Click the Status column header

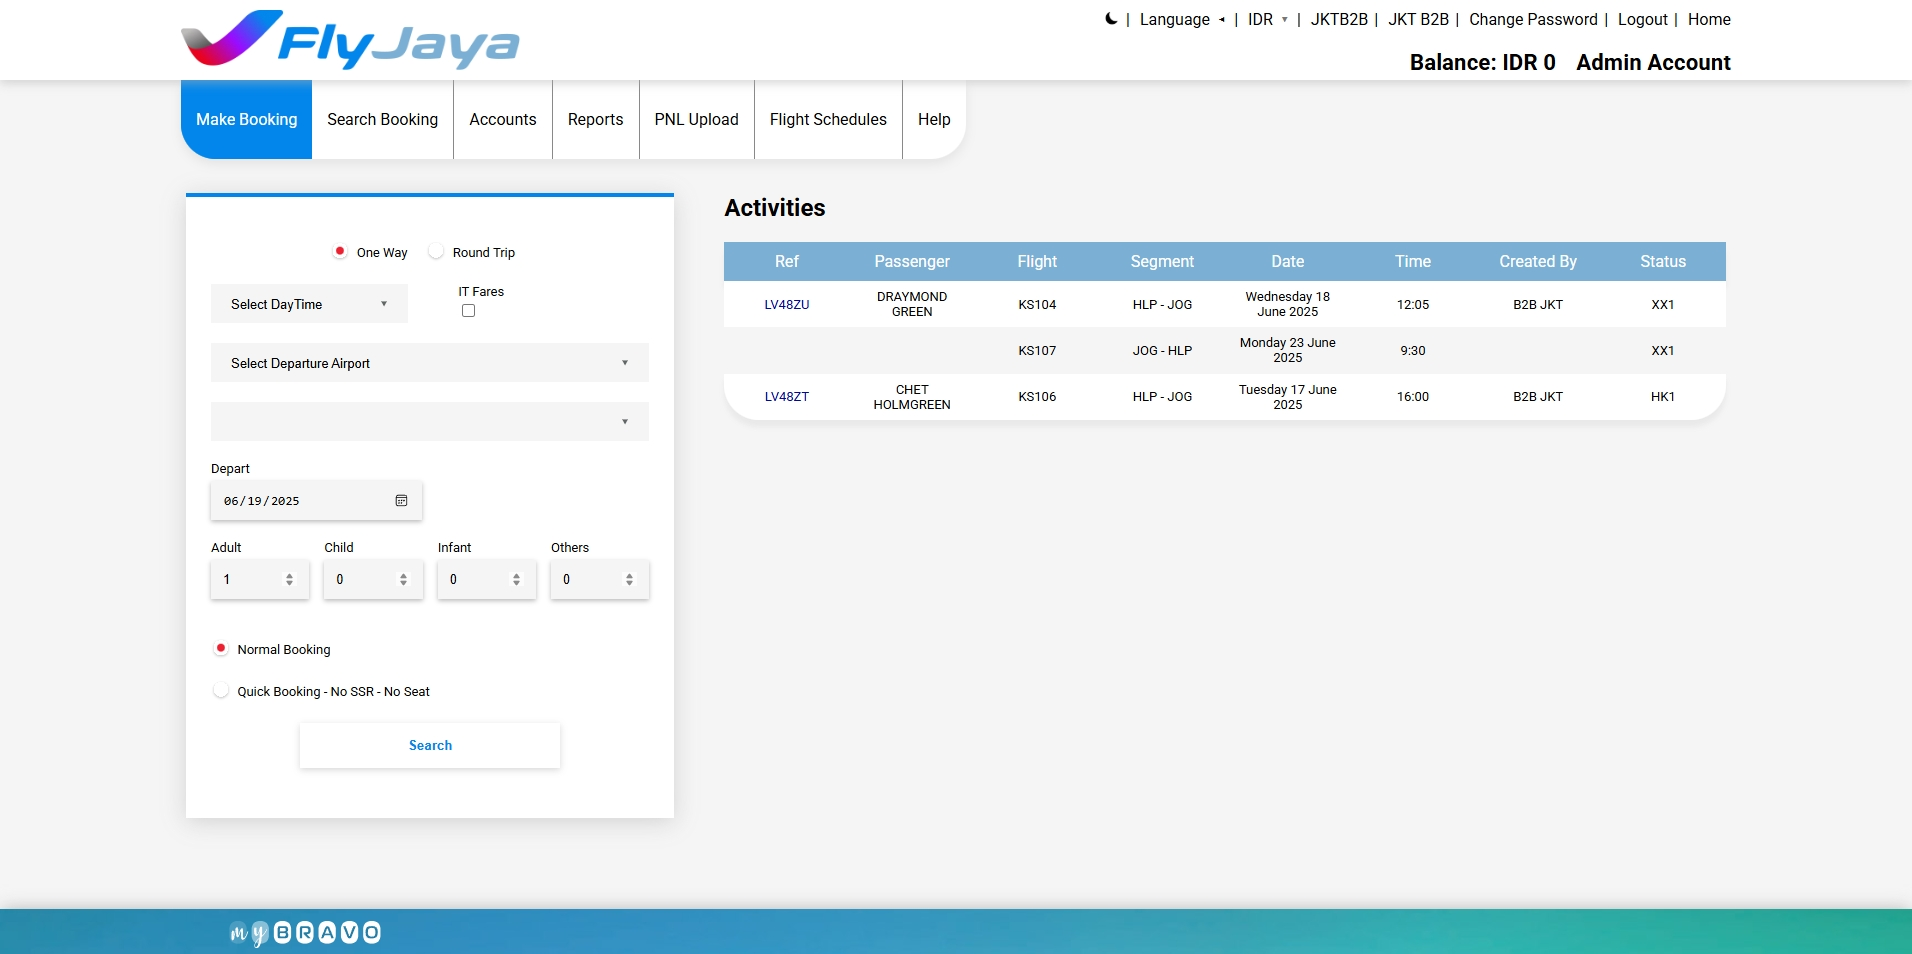click(1663, 261)
